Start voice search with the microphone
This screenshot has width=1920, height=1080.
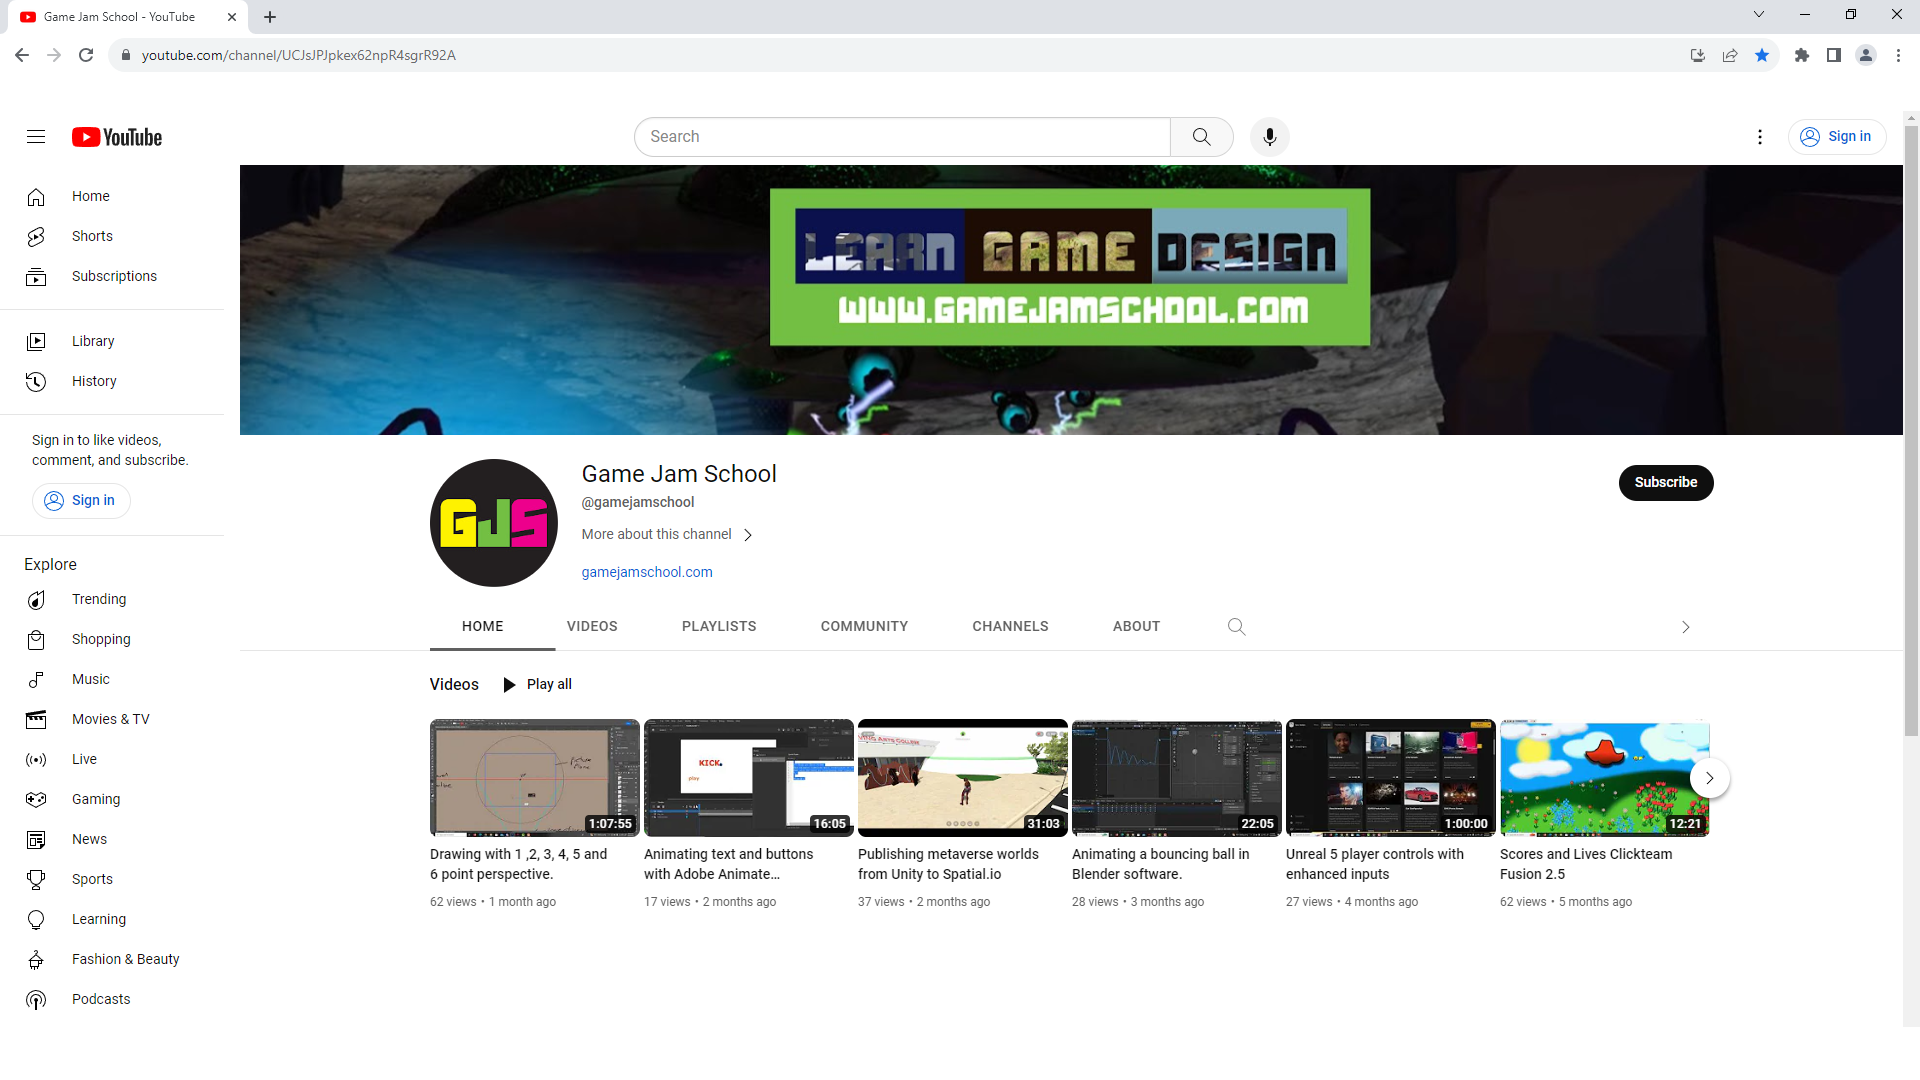coord(1270,137)
